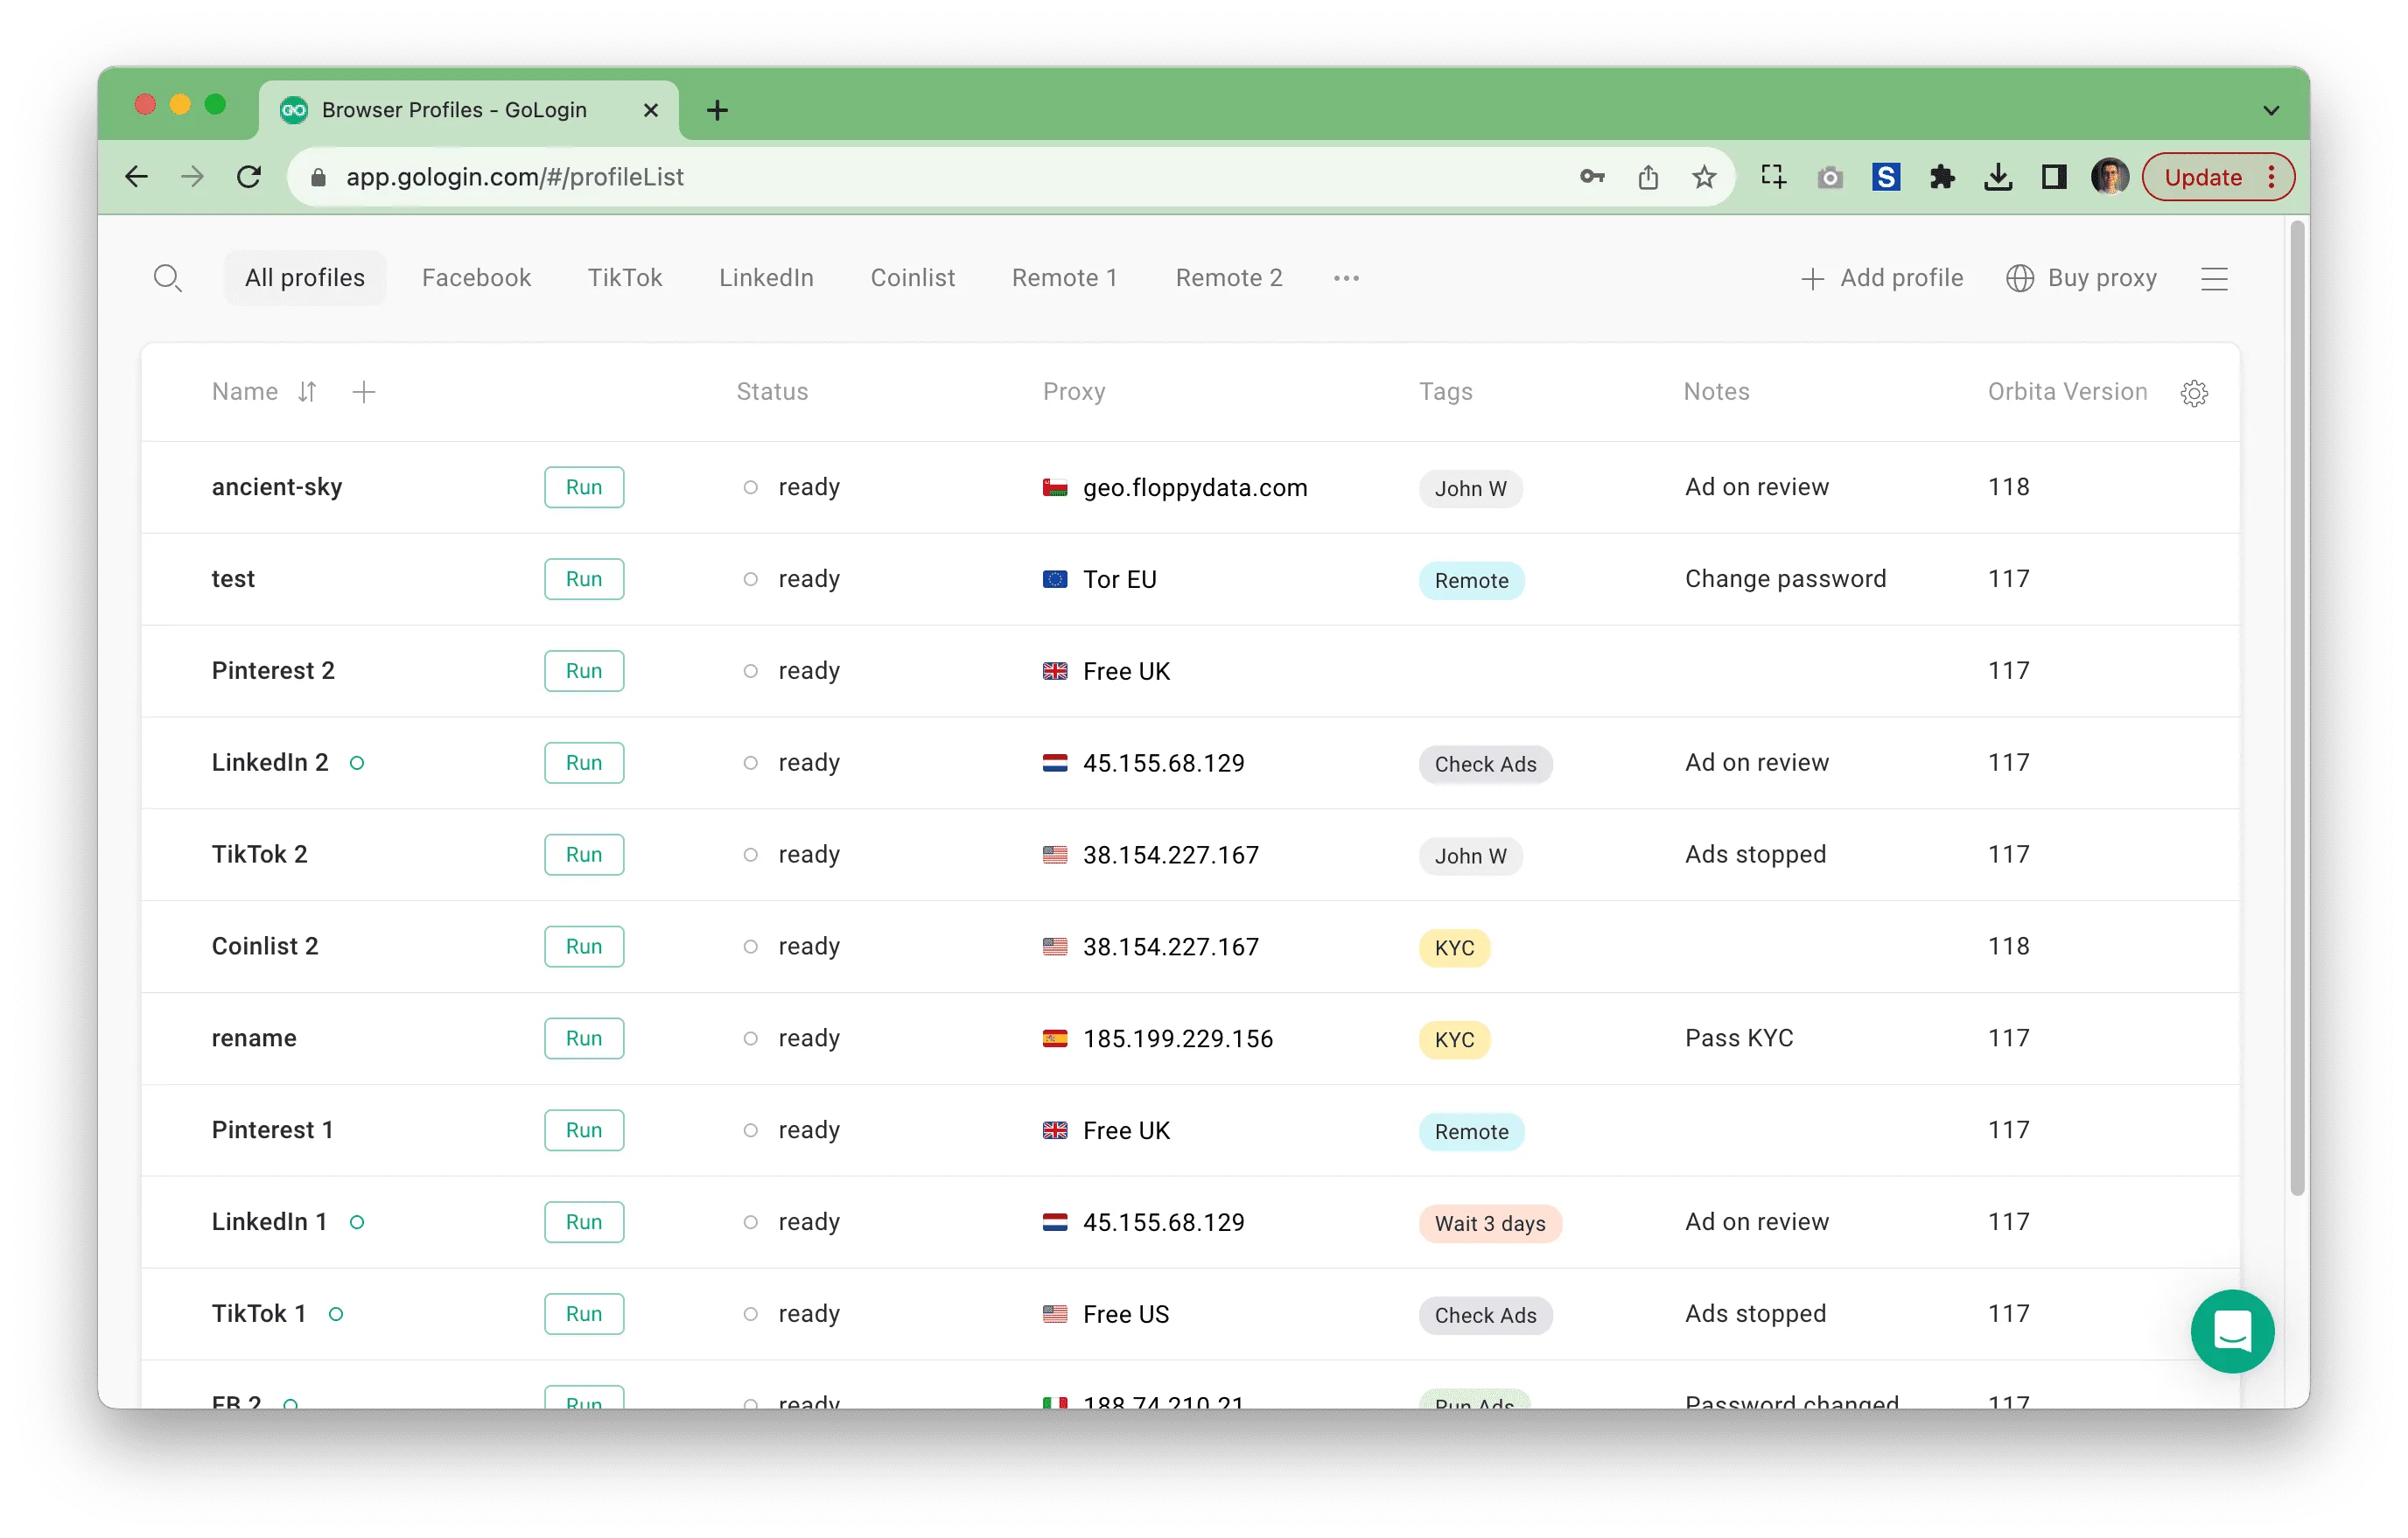Image resolution: width=2408 pixels, height=1538 pixels.
Task: Open the Extensions puzzle piece menu
Action: pyautogui.click(x=1942, y=177)
